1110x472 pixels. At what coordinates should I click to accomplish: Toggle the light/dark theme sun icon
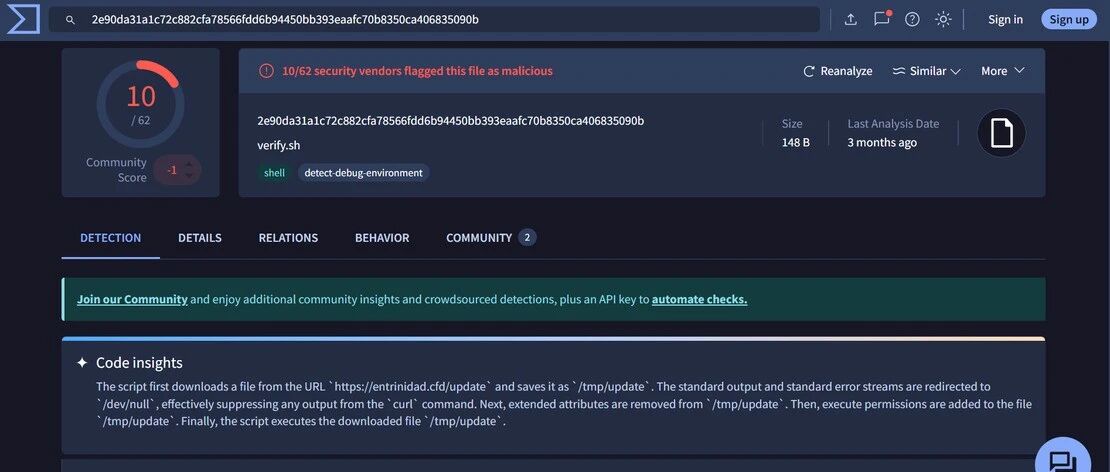(943, 20)
